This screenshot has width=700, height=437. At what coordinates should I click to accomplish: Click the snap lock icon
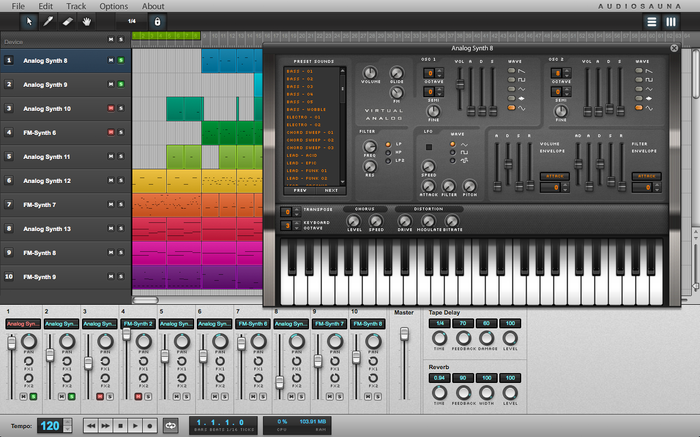pyautogui.click(x=156, y=21)
